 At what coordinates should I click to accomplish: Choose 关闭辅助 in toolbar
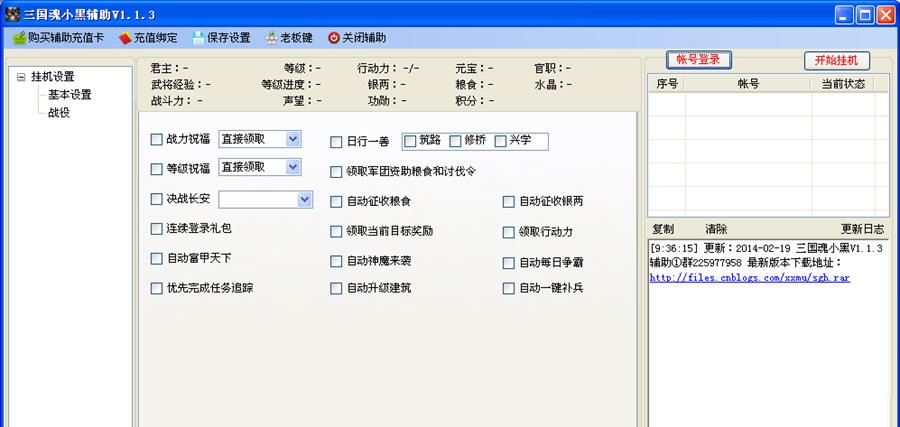[357, 38]
